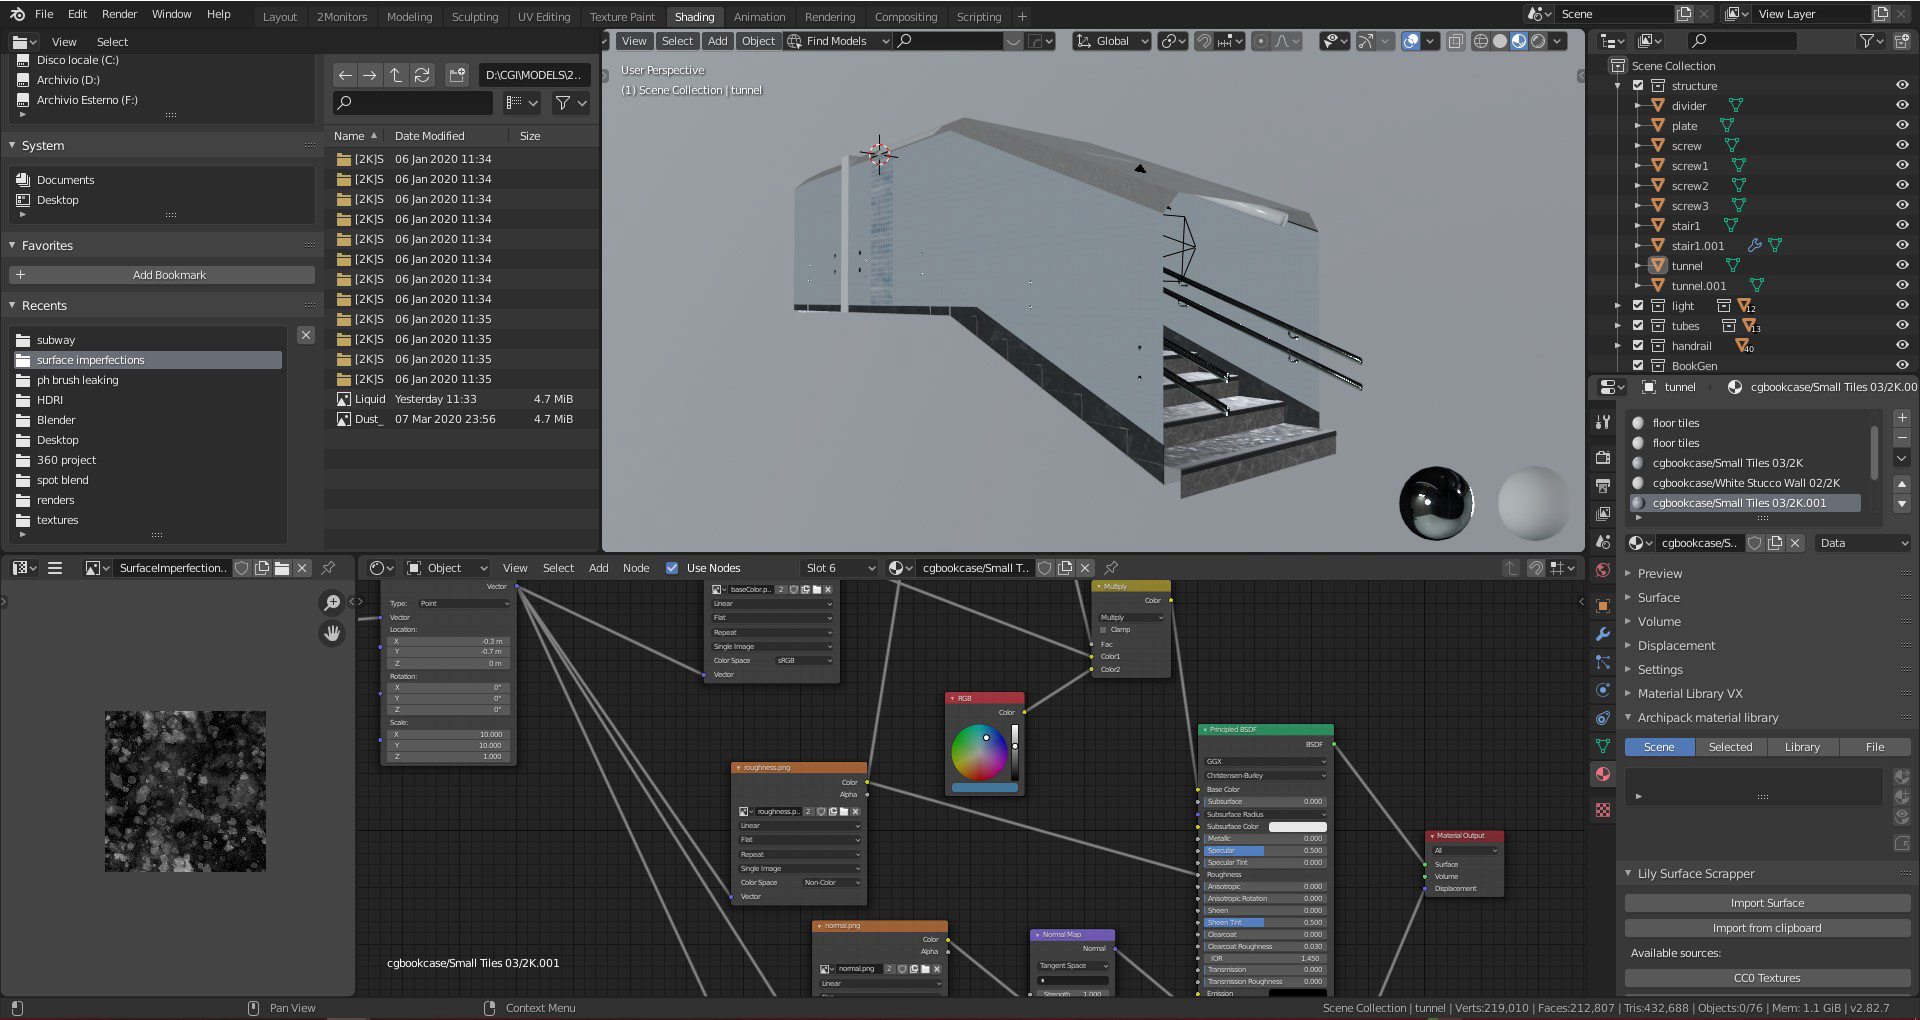Go to parent directory in file browser
The width and height of the screenshot is (1920, 1020).
pos(396,75)
